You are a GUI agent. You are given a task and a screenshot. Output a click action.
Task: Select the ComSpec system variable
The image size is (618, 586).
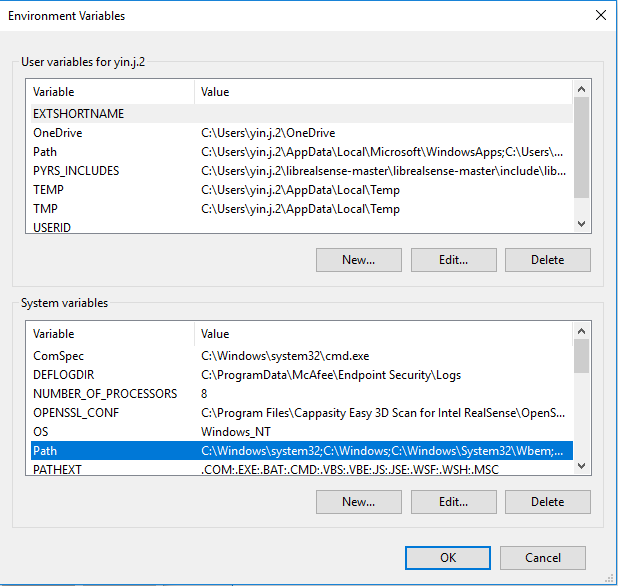[x=302, y=356]
